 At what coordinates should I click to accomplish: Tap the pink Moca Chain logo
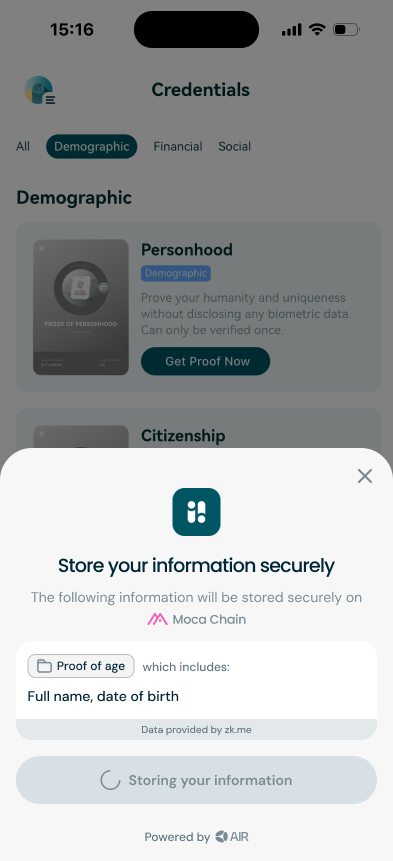coord(157,619)
